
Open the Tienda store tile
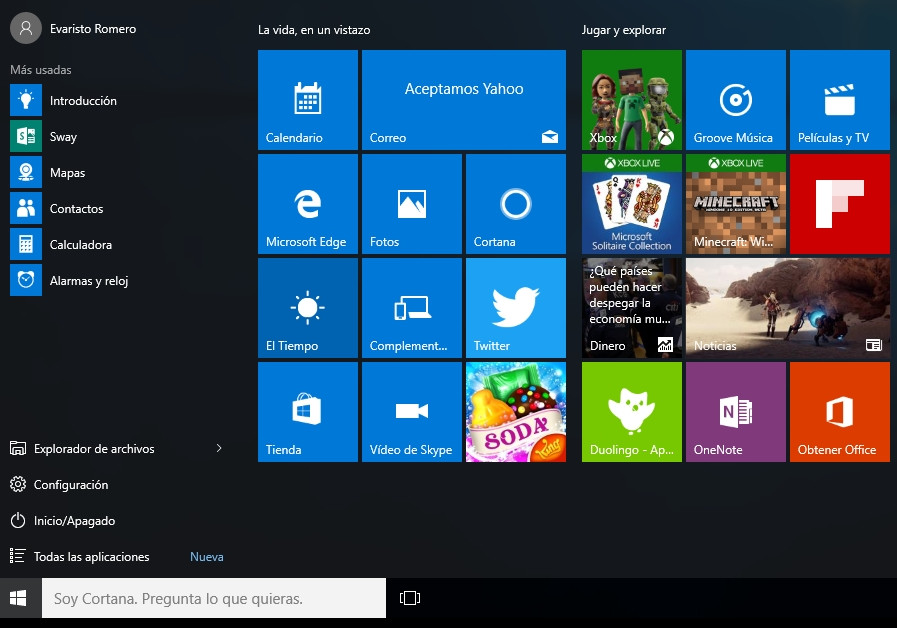[307, 412]
